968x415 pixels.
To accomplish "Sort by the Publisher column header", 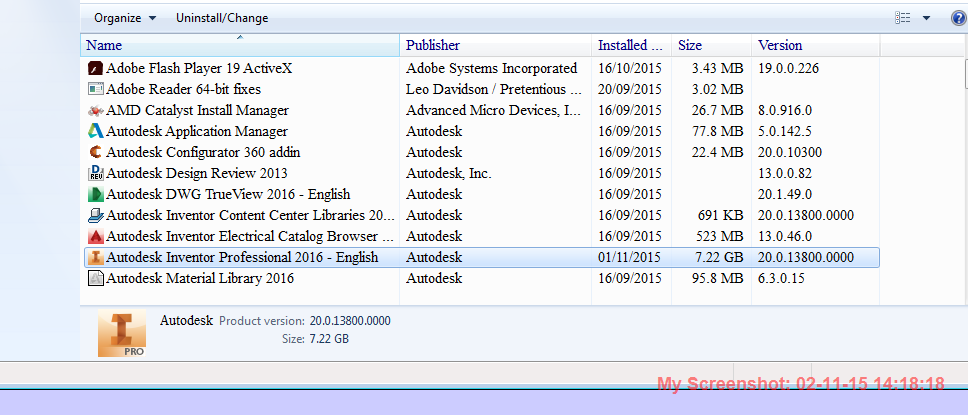I will pyautogui.click(x=496, y=45).
